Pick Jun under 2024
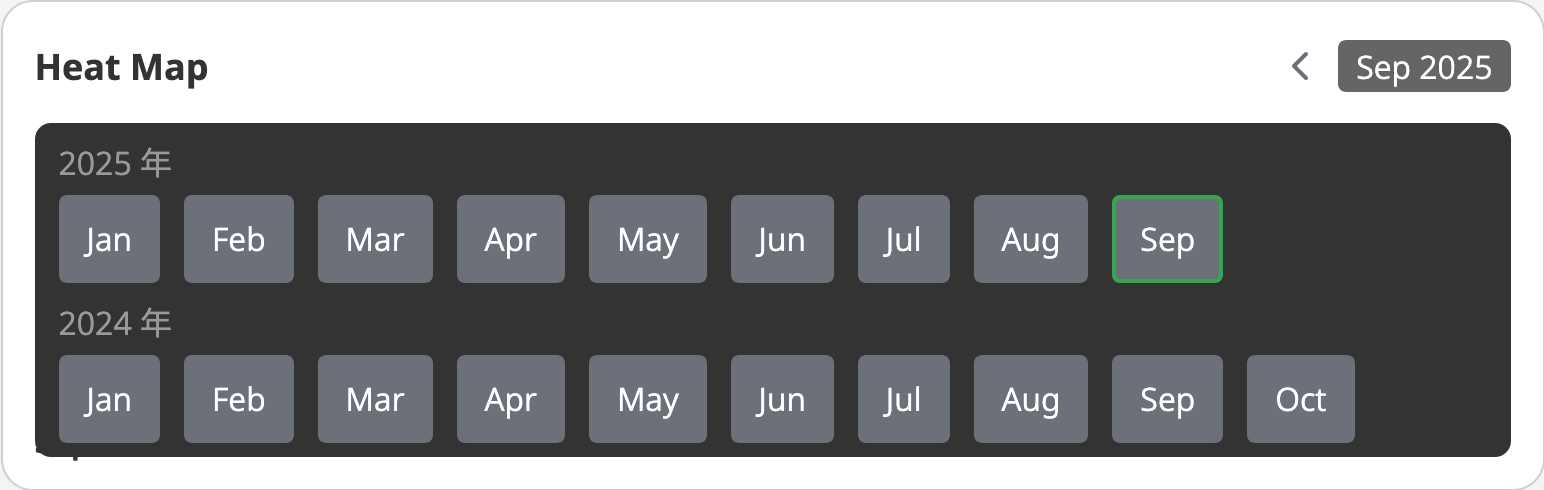1544x490 pixels. (781, 399)
